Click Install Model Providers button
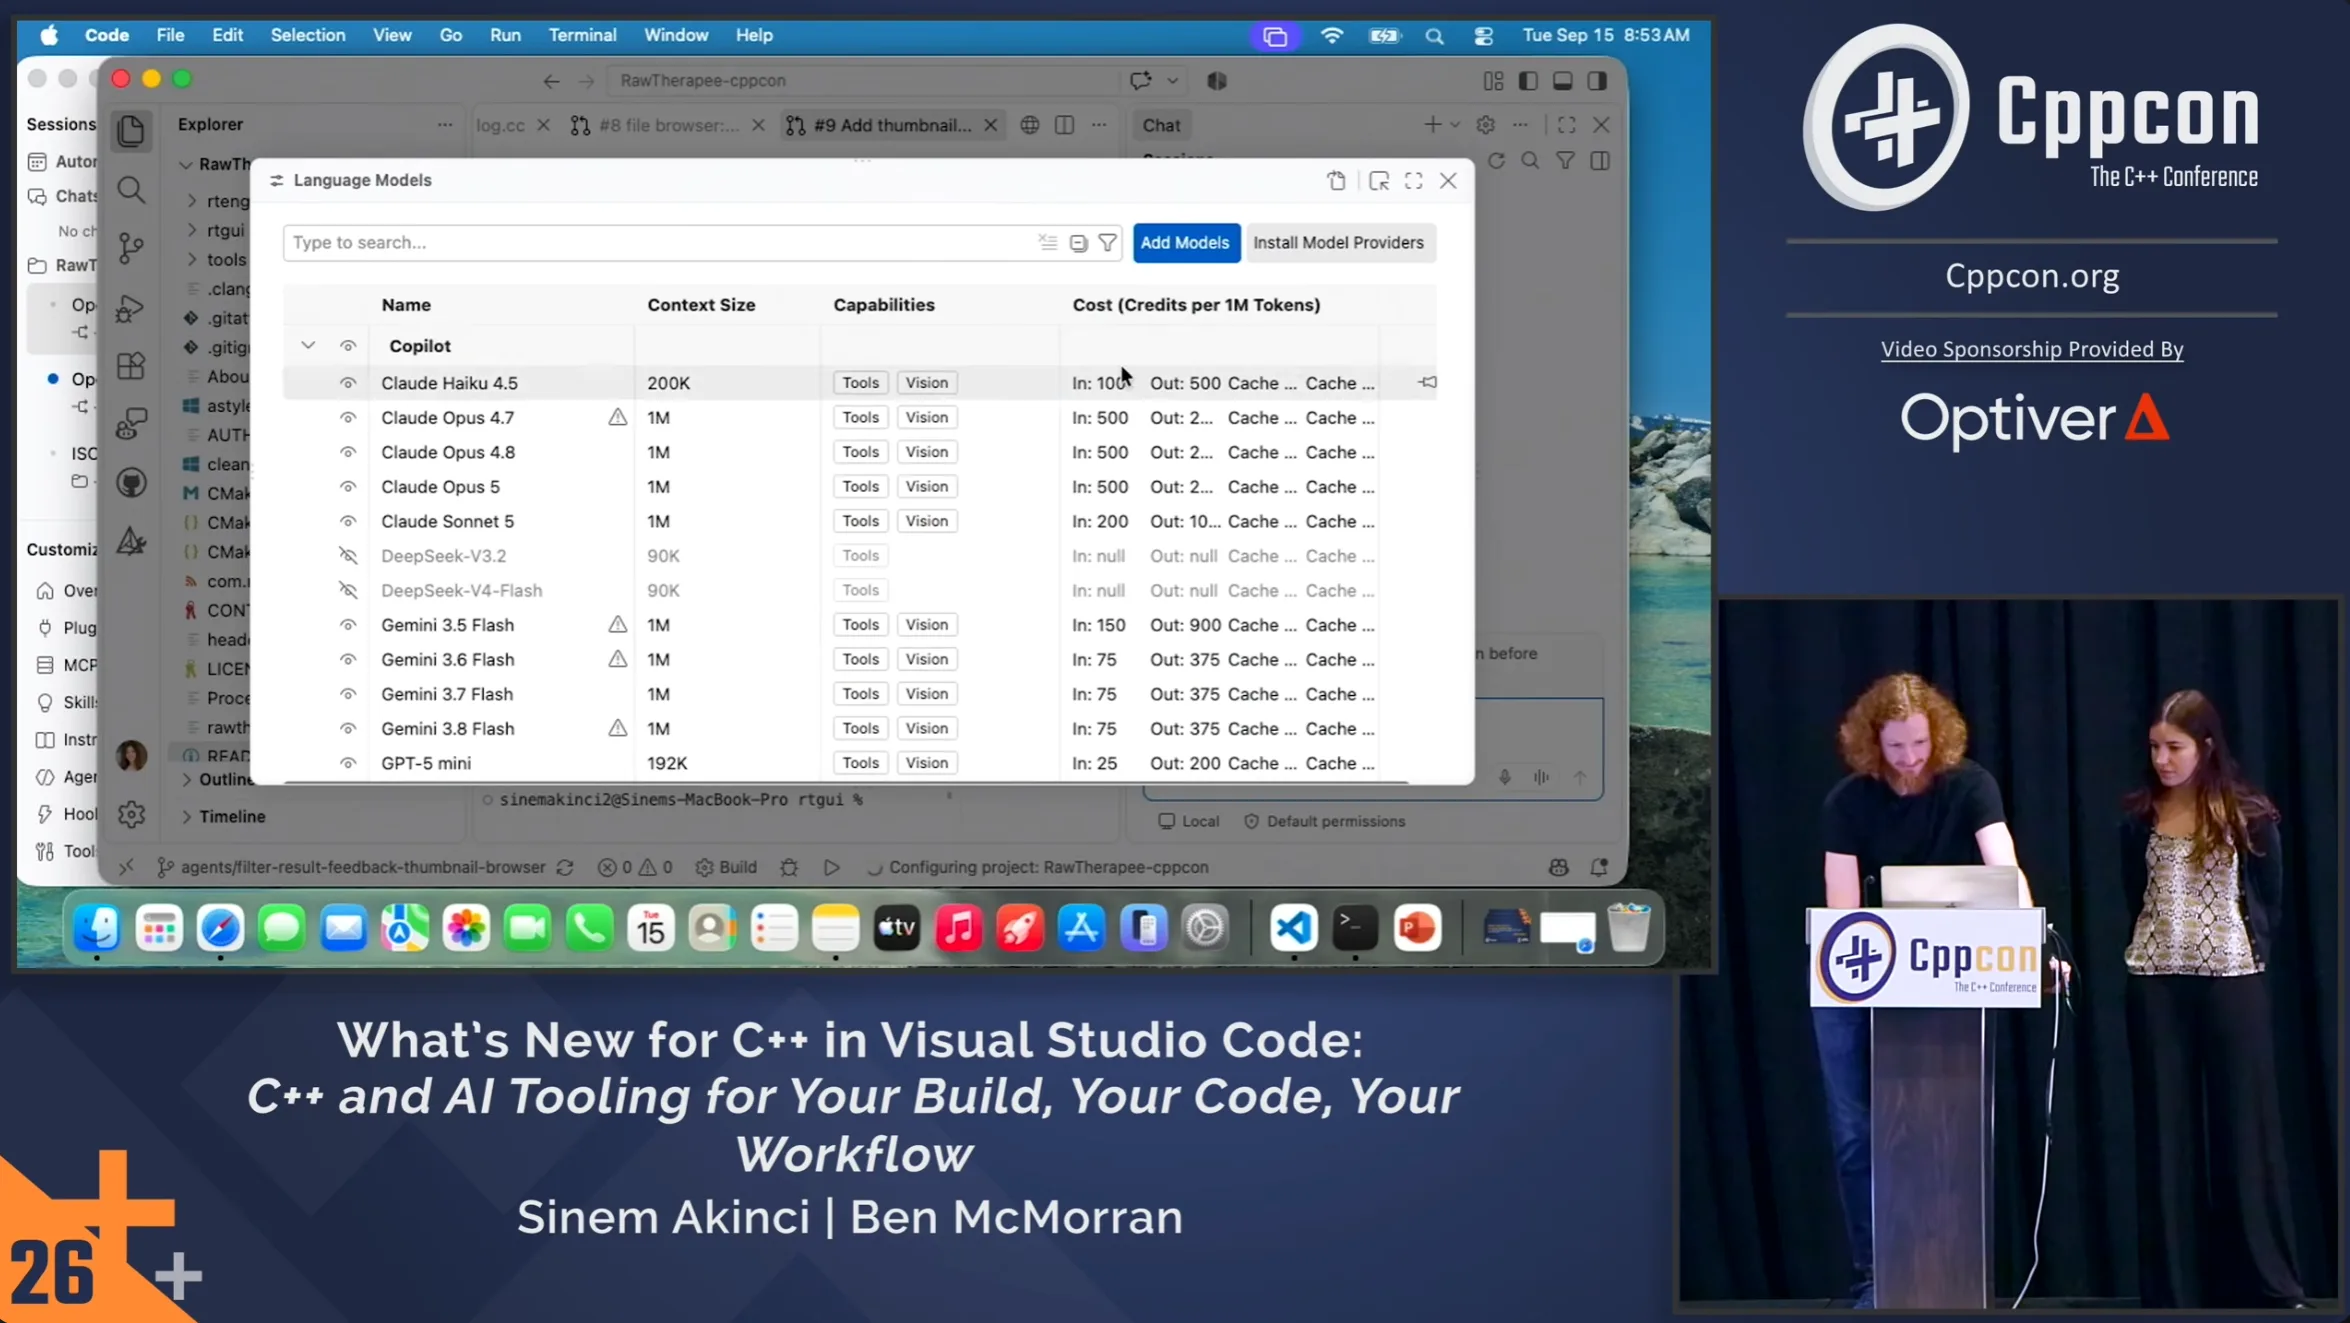Image resolution: width=2350 pixels, height=1323 pixels. point(1338,242)
